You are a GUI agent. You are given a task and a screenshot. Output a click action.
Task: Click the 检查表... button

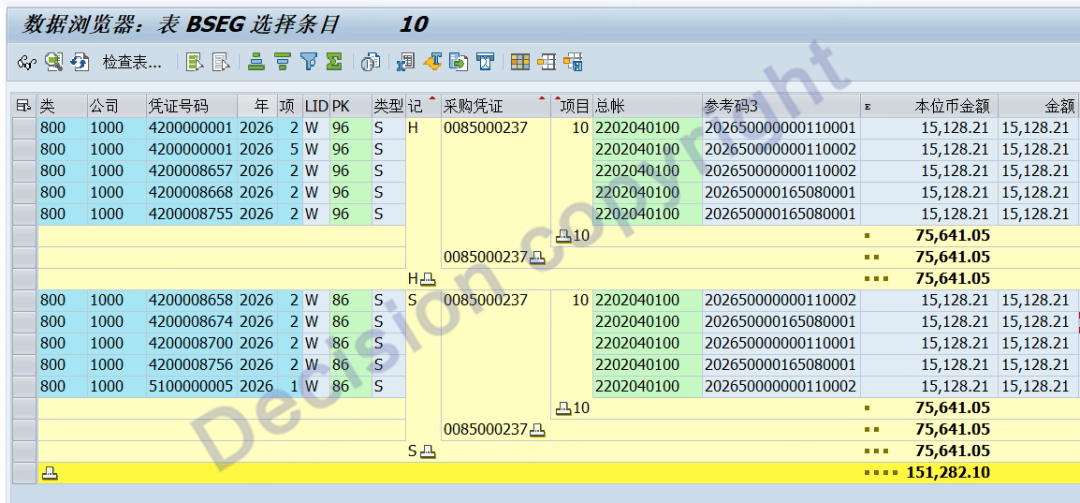pos(131,62)
